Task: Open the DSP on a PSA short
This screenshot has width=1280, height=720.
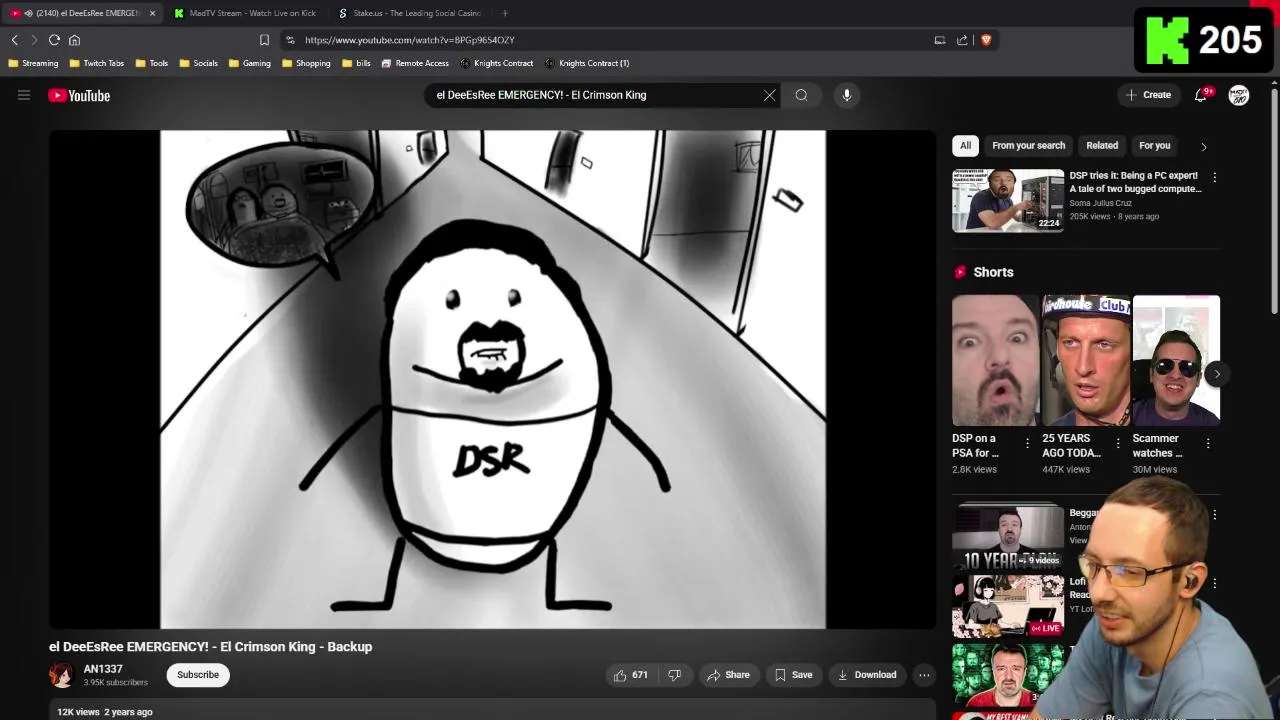Action: 996,360
